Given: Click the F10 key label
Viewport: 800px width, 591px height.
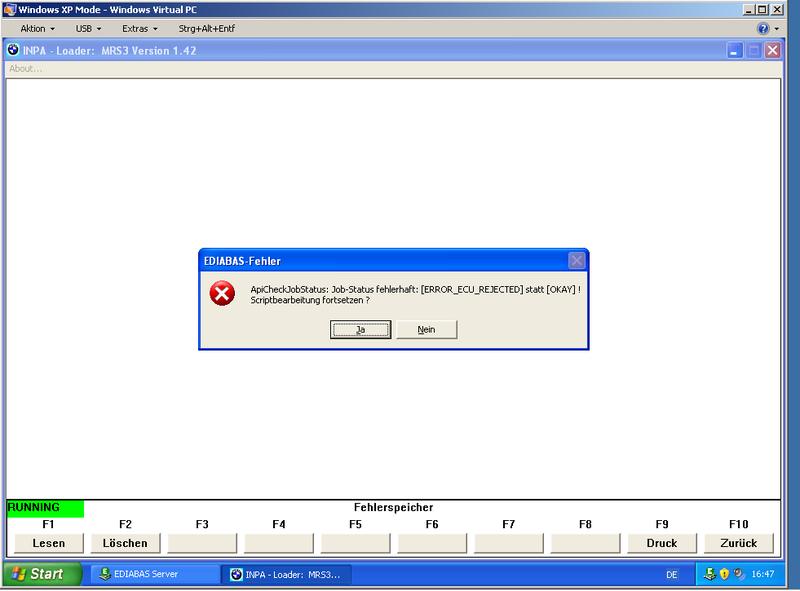Looking at the screenshot, I should (738, 524).
